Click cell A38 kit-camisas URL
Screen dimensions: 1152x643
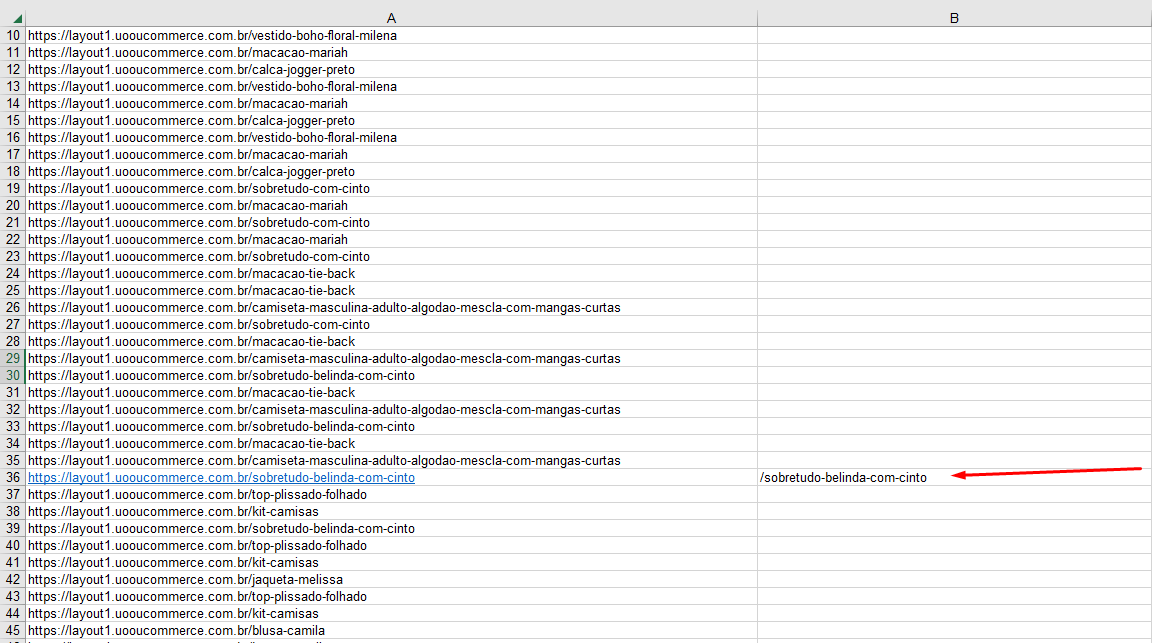[391, 511]
